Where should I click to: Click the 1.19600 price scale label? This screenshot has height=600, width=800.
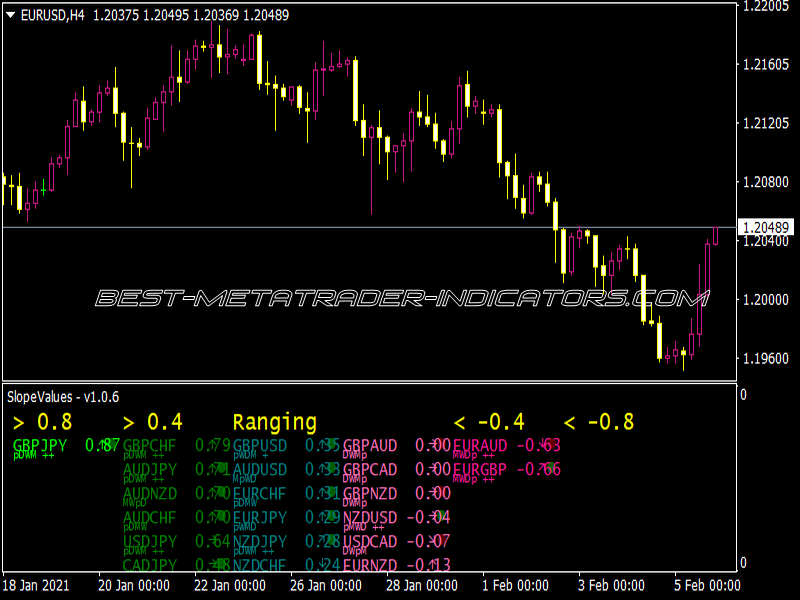pos(766,358)
